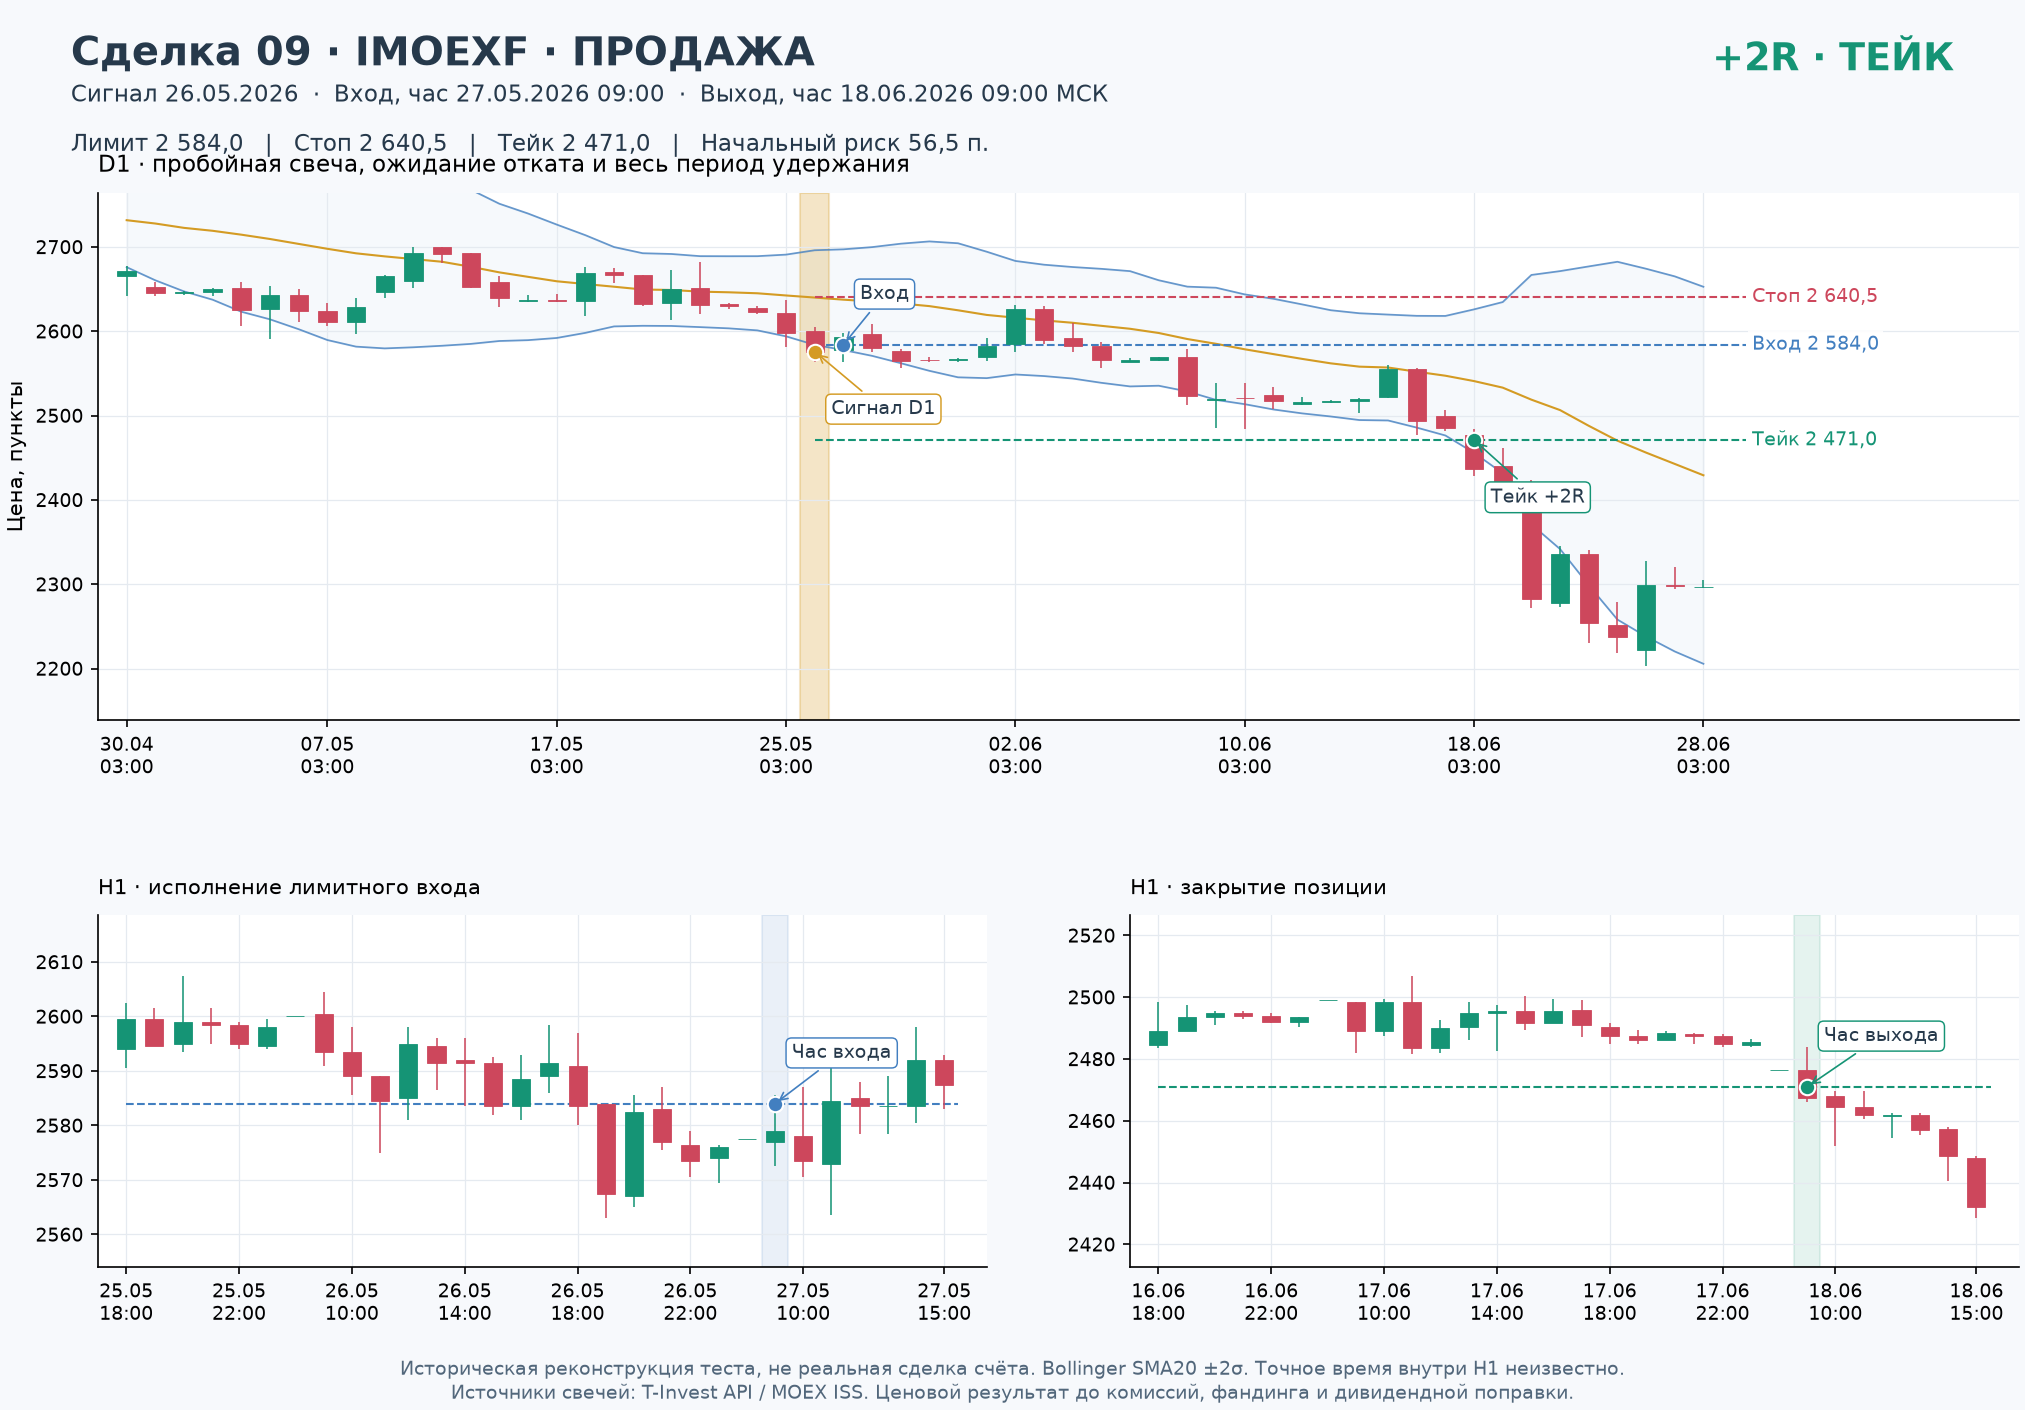Click the Сигнал 26.05.2026 text in the subtitle

point(185,94)
